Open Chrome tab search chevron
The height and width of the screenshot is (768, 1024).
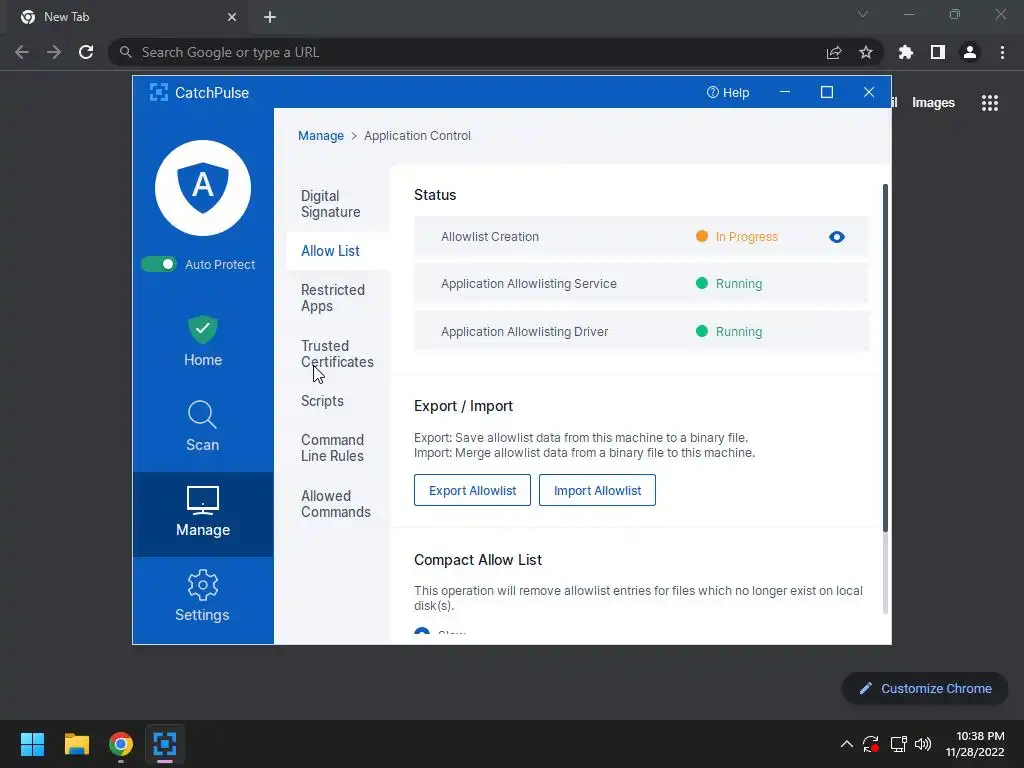(x=863, y=14)
